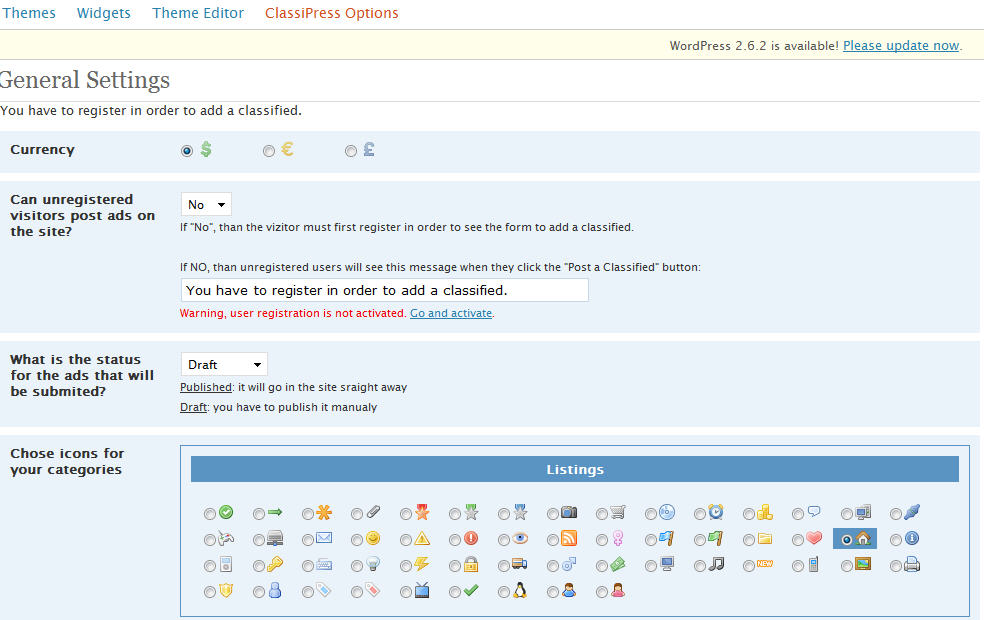Viewport: 984px width, 620px height.
Task: Click the Listings category header bar
Action: (x=575, y=469)
